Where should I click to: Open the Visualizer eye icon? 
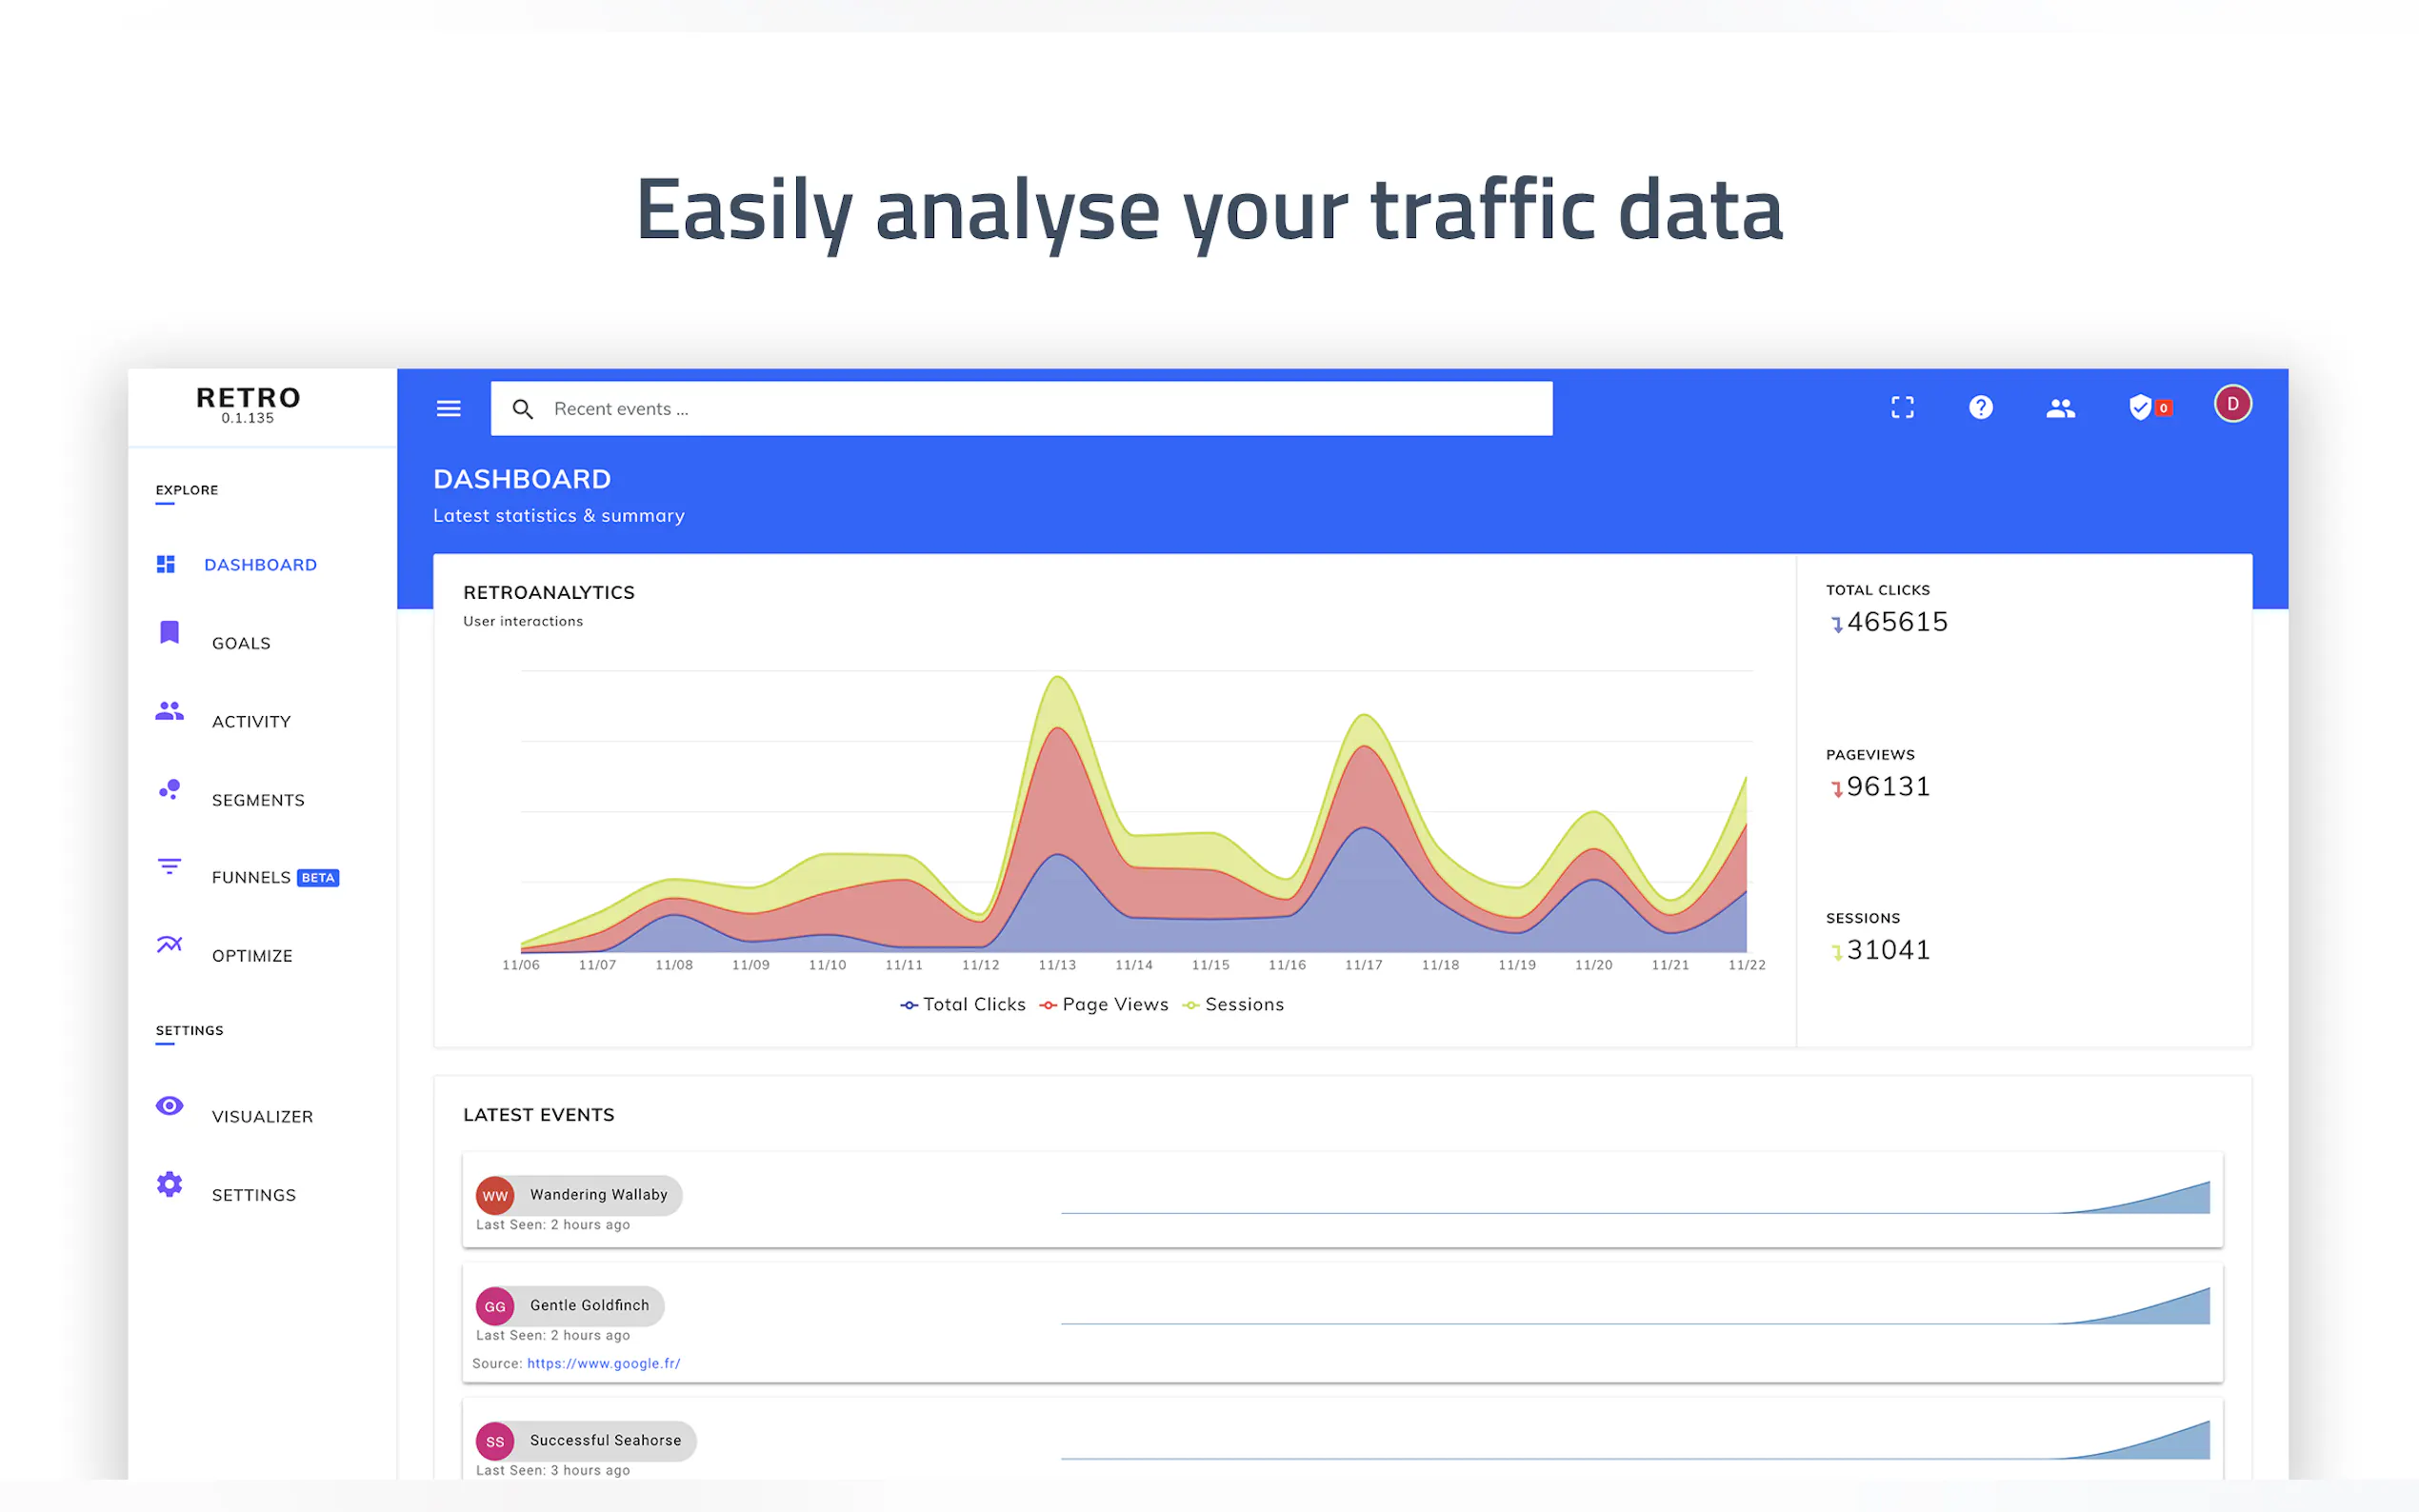click(169, 1105)
